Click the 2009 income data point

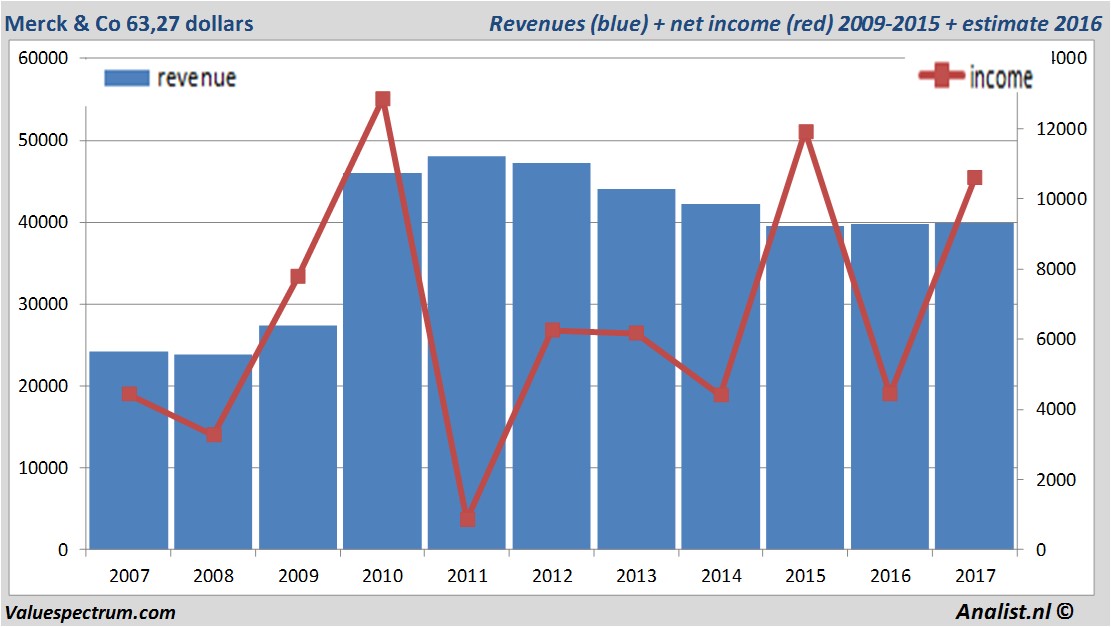298,276
